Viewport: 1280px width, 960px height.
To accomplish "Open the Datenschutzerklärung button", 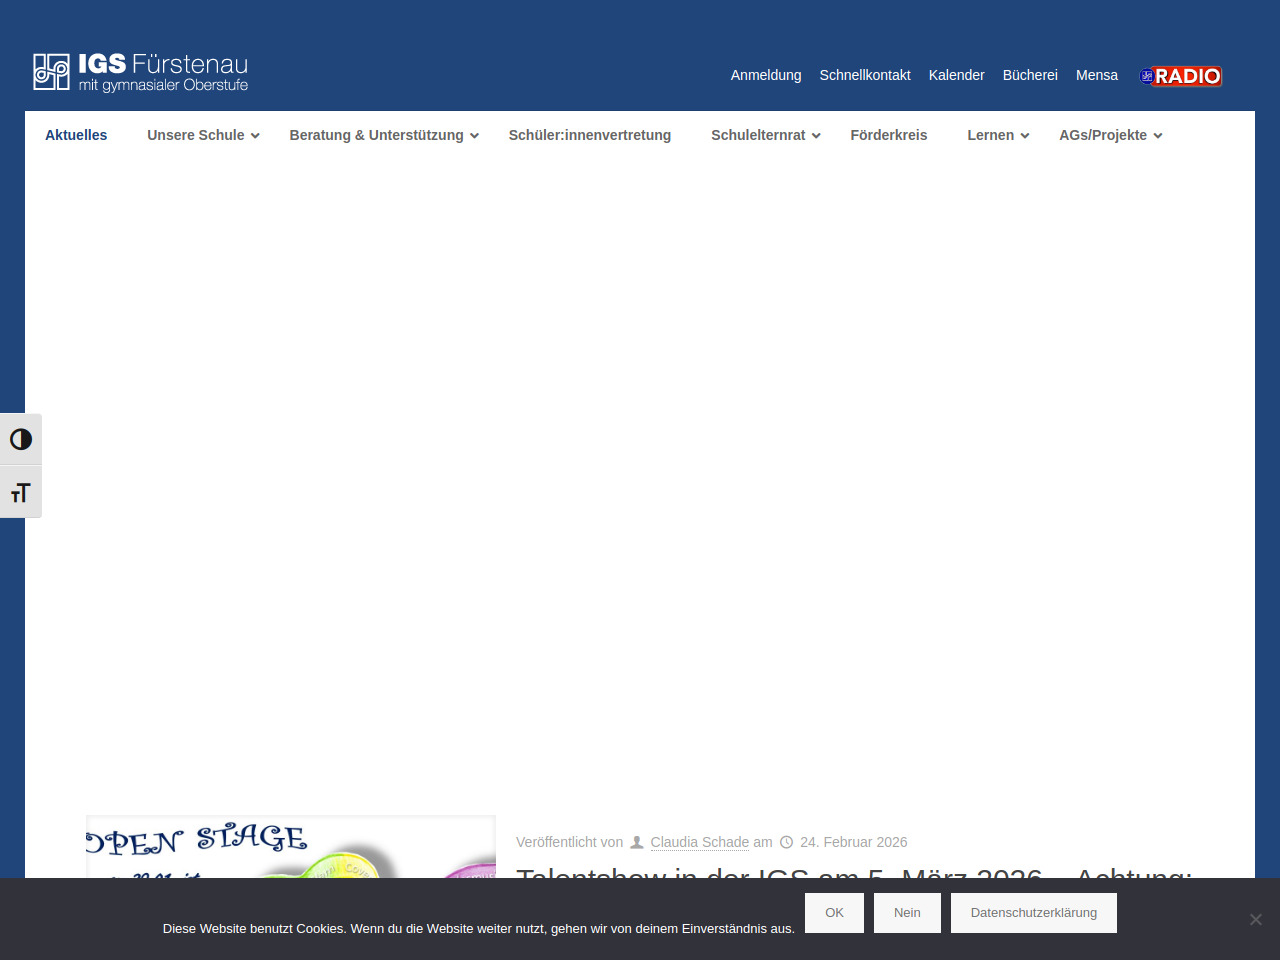I will [1033, 913].
